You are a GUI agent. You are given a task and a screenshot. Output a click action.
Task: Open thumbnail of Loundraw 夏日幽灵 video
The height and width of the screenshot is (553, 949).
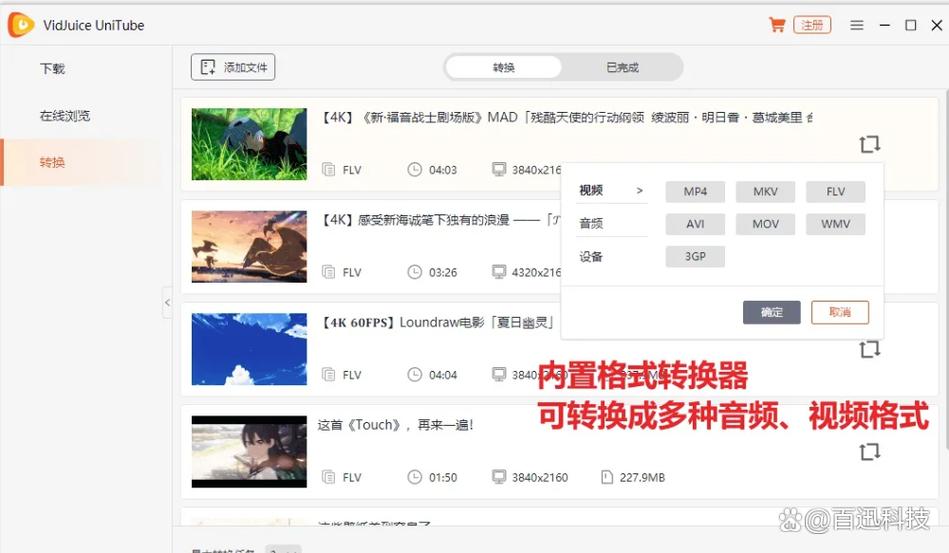click(249, 349)
